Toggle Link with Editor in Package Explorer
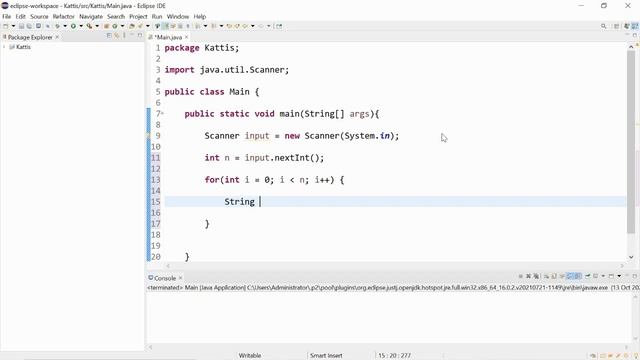Screen dimensions: 640x360 tap(117, 36)
